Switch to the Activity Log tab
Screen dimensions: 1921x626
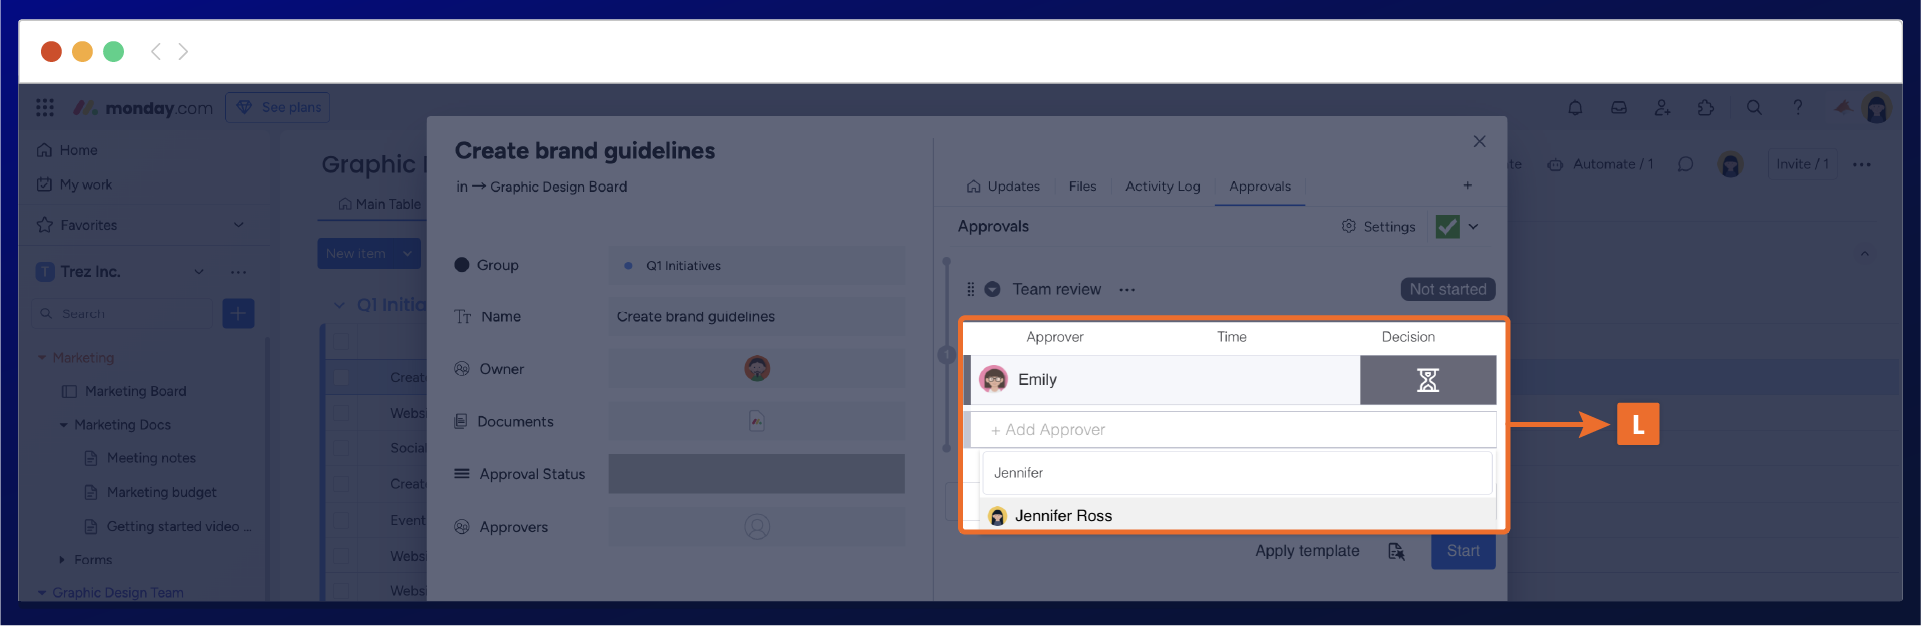coord(1162,186)
